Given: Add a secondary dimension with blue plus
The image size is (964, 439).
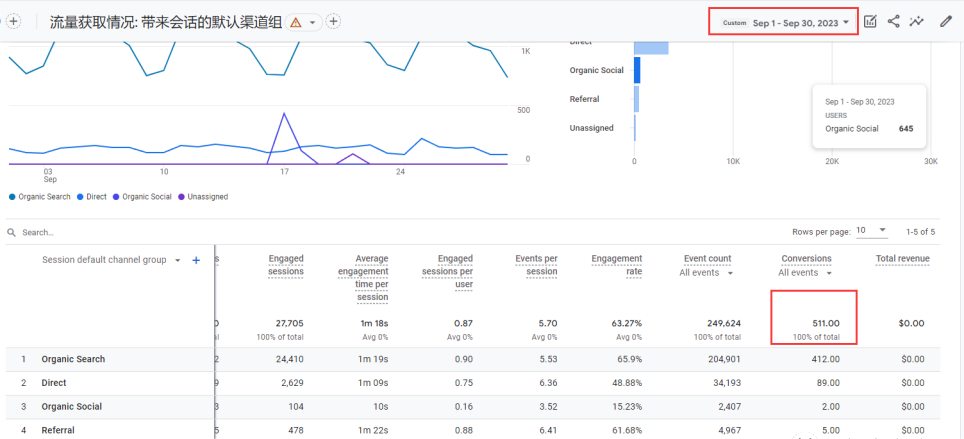Looking at the screenshot, I should pyautogui.click(x=196, y=260).
